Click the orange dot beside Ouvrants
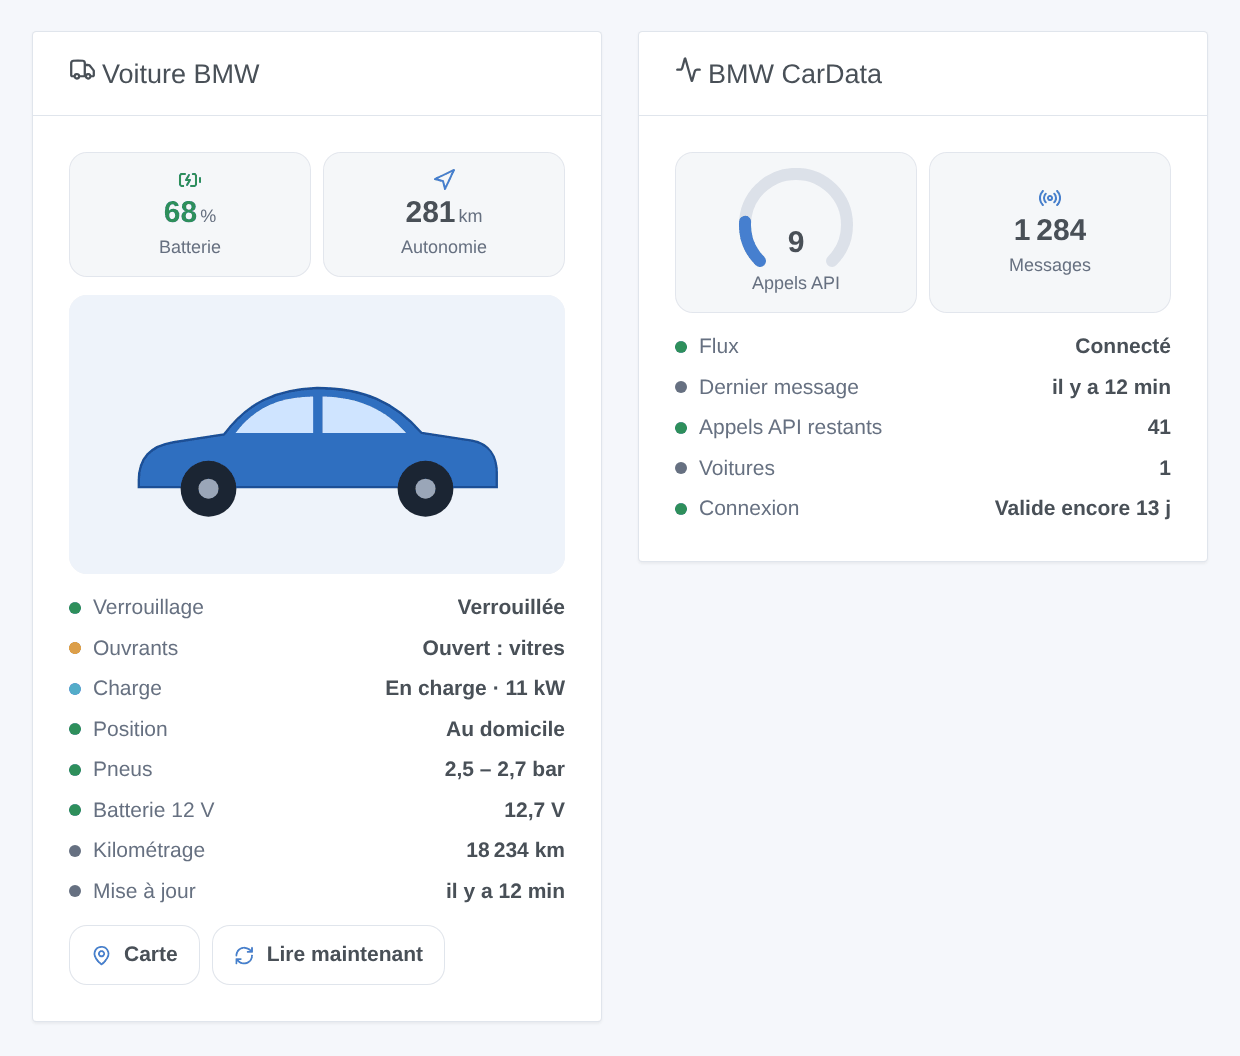This screenshot has width=1240, height=1056. 75,648
